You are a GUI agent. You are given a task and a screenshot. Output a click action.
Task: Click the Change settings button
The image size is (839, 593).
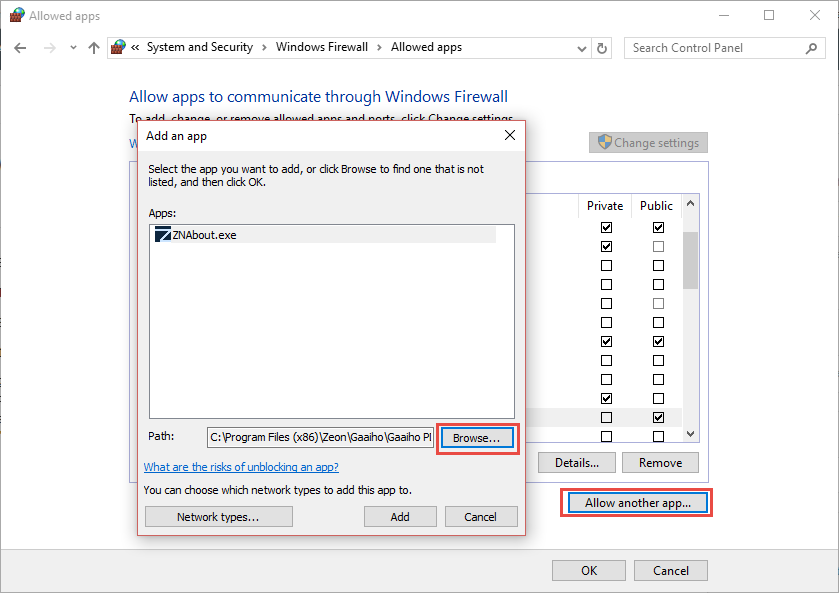(x=648, y=142)
